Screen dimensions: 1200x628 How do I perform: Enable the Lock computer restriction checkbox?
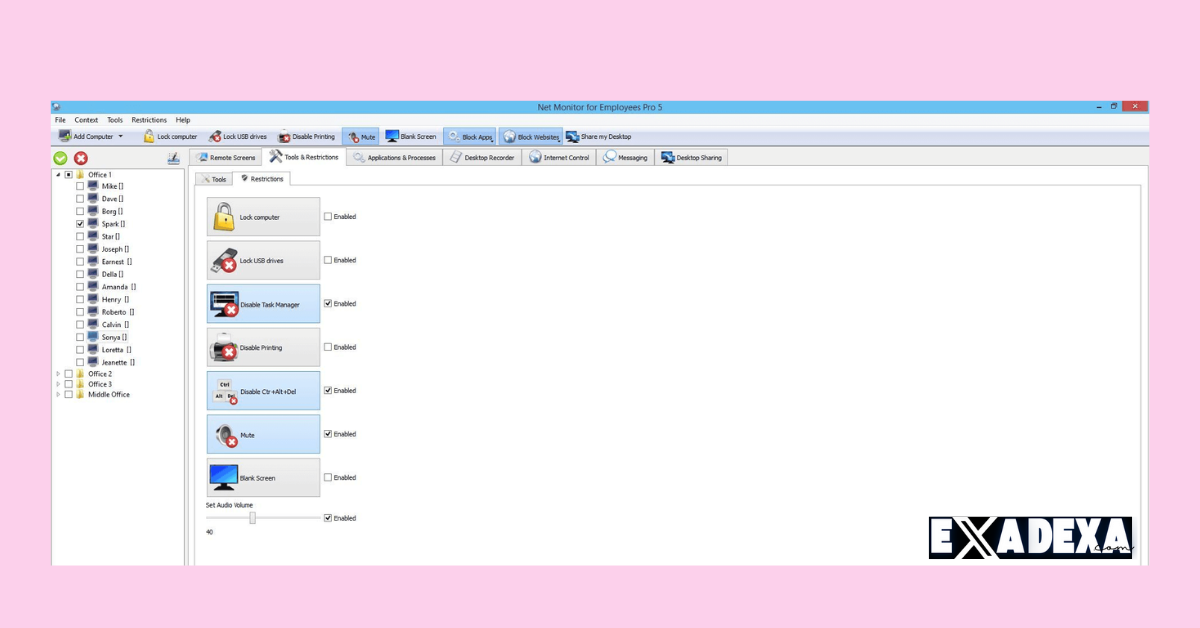[328, 216]
